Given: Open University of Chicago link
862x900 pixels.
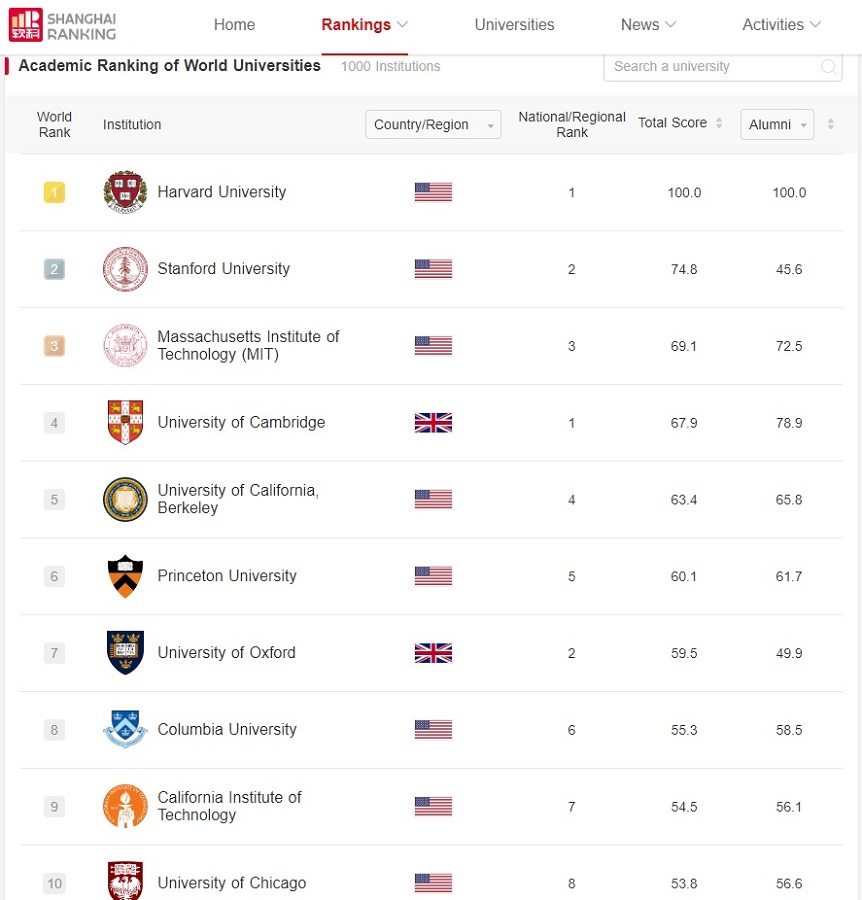Looking at the screenshot, I should pyautogui.click(x=232, y=883).
